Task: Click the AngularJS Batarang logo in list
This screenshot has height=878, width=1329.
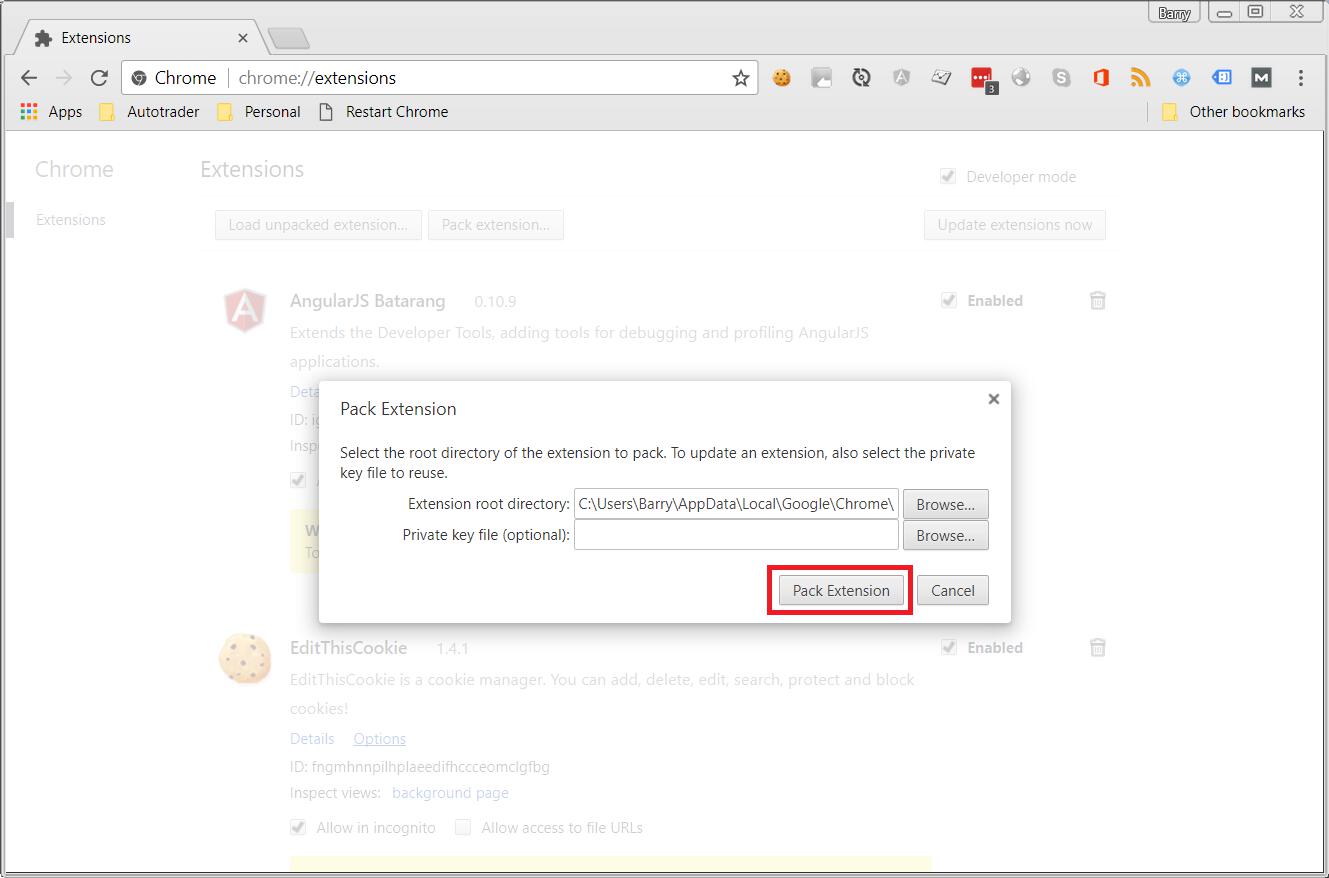Action: click(x=245, y=311)
